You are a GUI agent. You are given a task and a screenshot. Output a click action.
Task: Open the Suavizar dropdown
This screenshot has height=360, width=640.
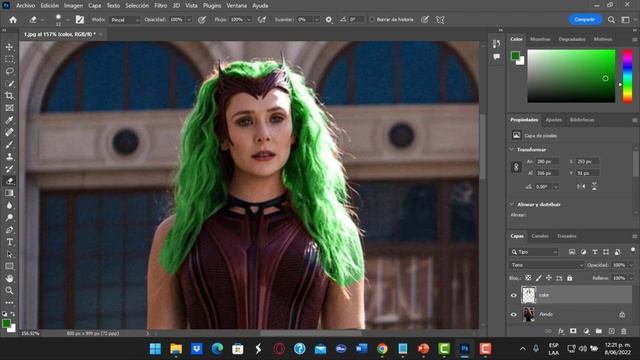coord(317,20)
